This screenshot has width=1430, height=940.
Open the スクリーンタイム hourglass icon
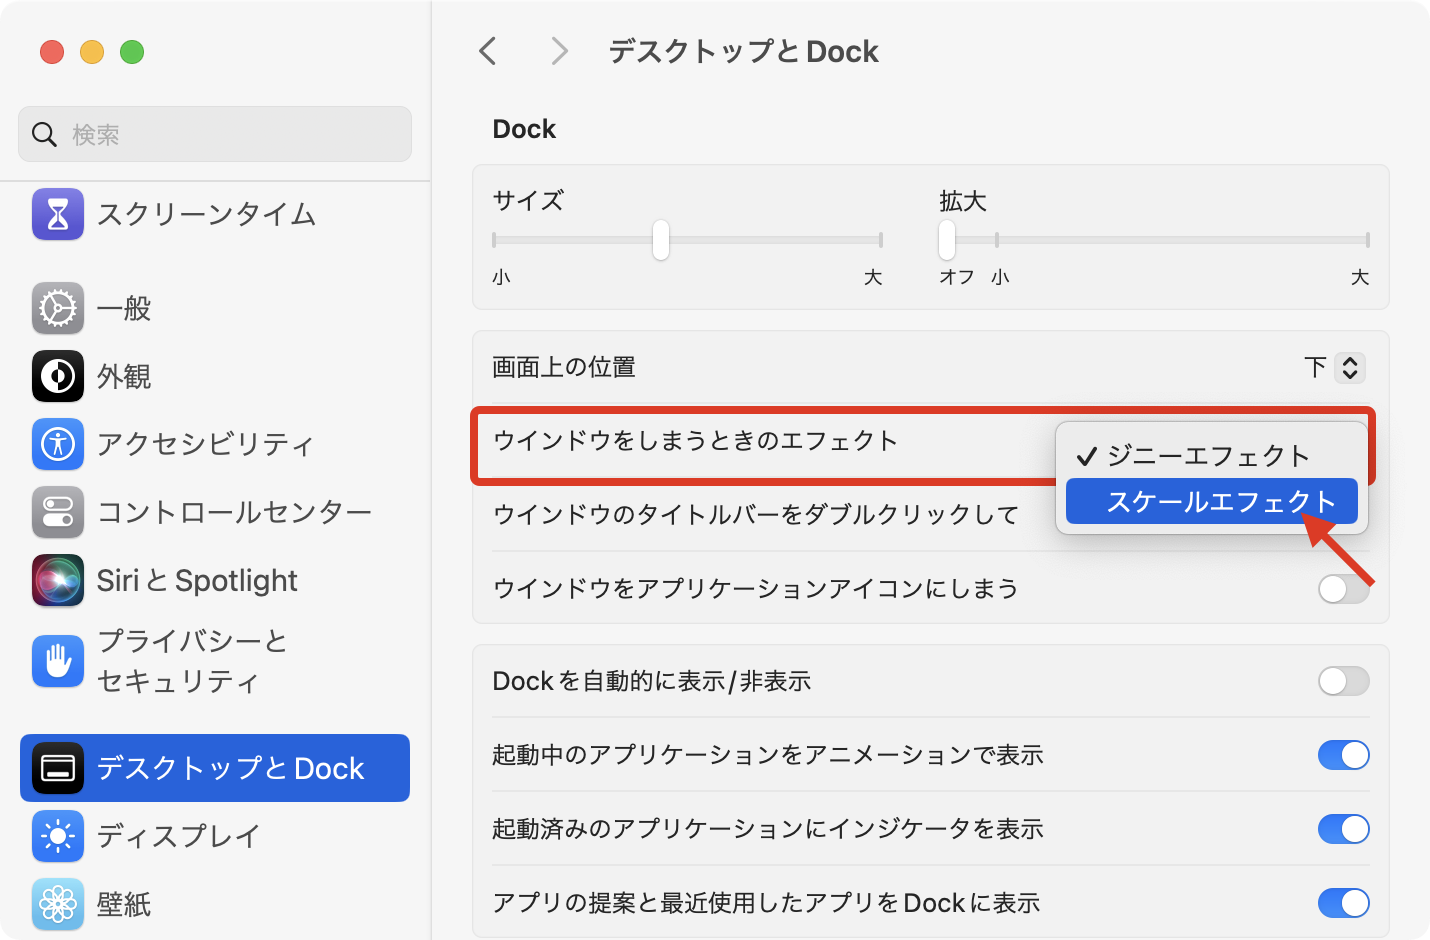(x=58, y=214)
